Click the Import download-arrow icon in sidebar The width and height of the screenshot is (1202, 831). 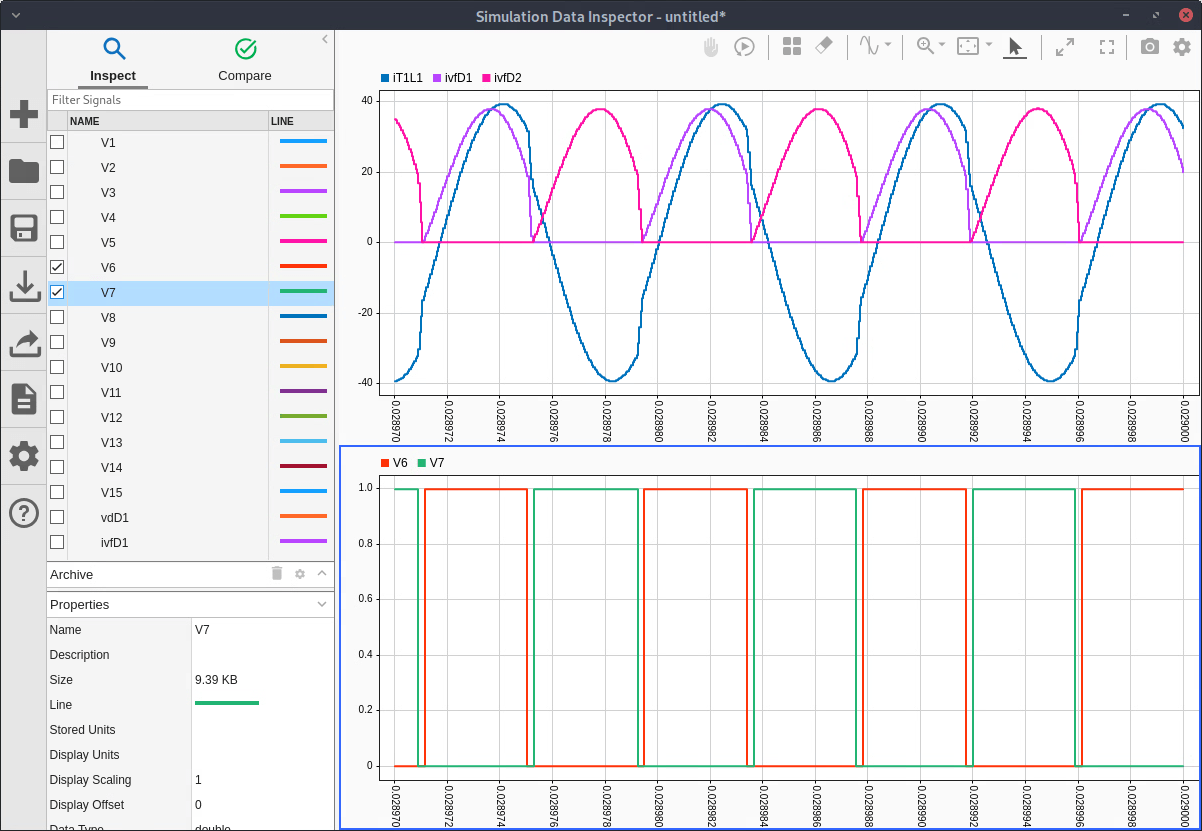24,286
